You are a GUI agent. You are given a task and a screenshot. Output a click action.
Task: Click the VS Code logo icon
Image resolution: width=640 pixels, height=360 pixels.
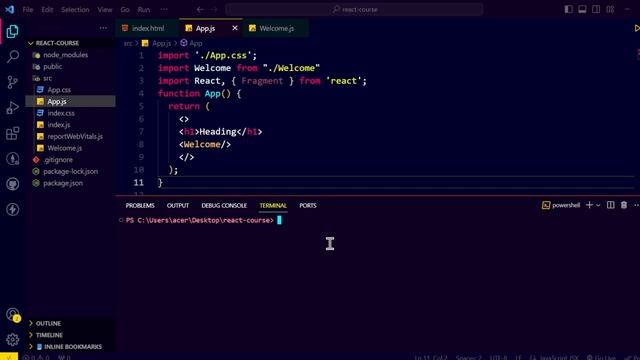tap(9, 9)
